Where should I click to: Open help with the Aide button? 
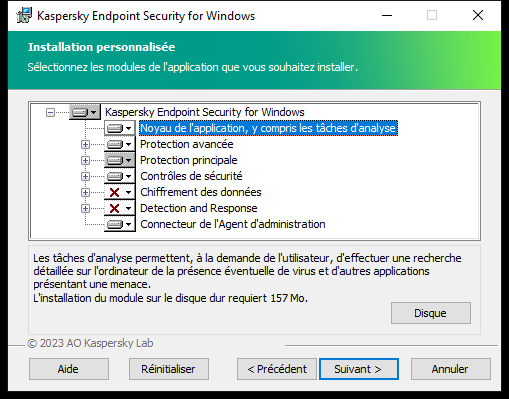pos(69,369)
